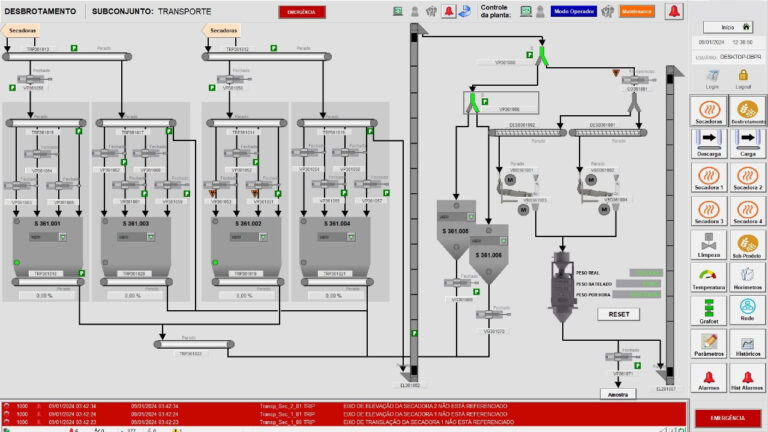This screenshot has height=432, width=768.
Task: Click green monitor icon left of header user icon
Action: [x=398, y=11]
